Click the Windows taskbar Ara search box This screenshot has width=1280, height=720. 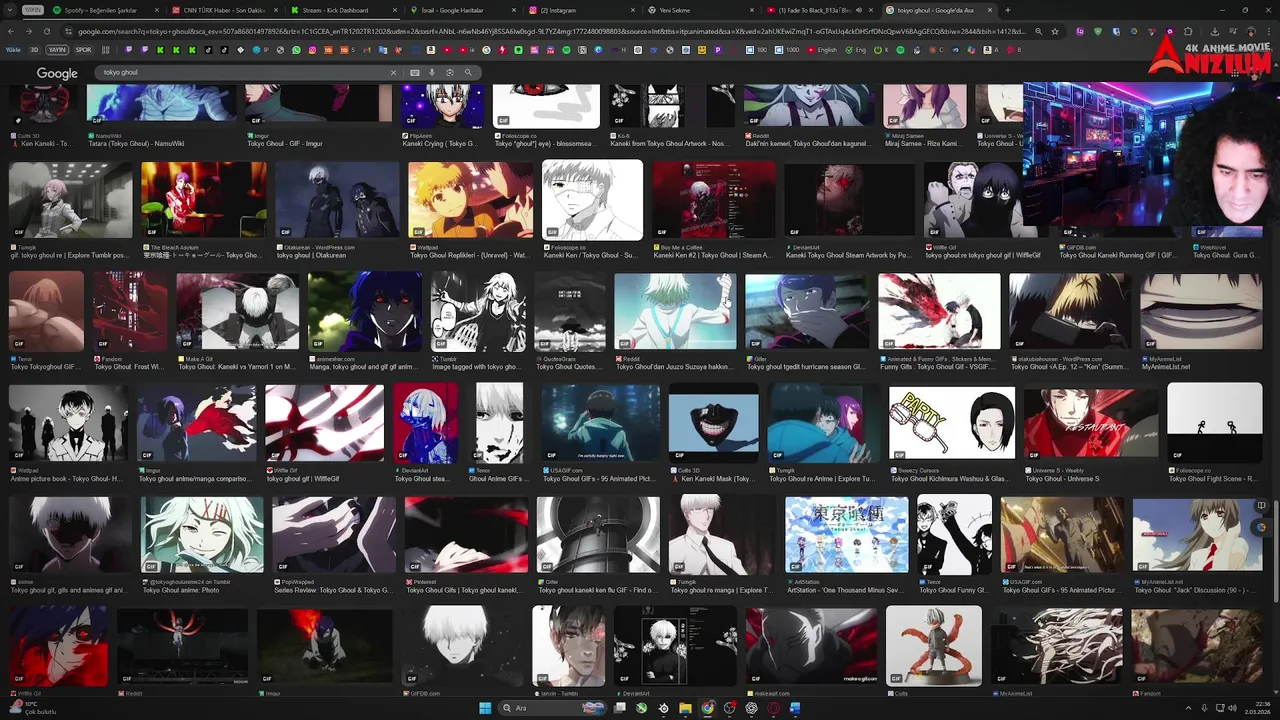552,708
